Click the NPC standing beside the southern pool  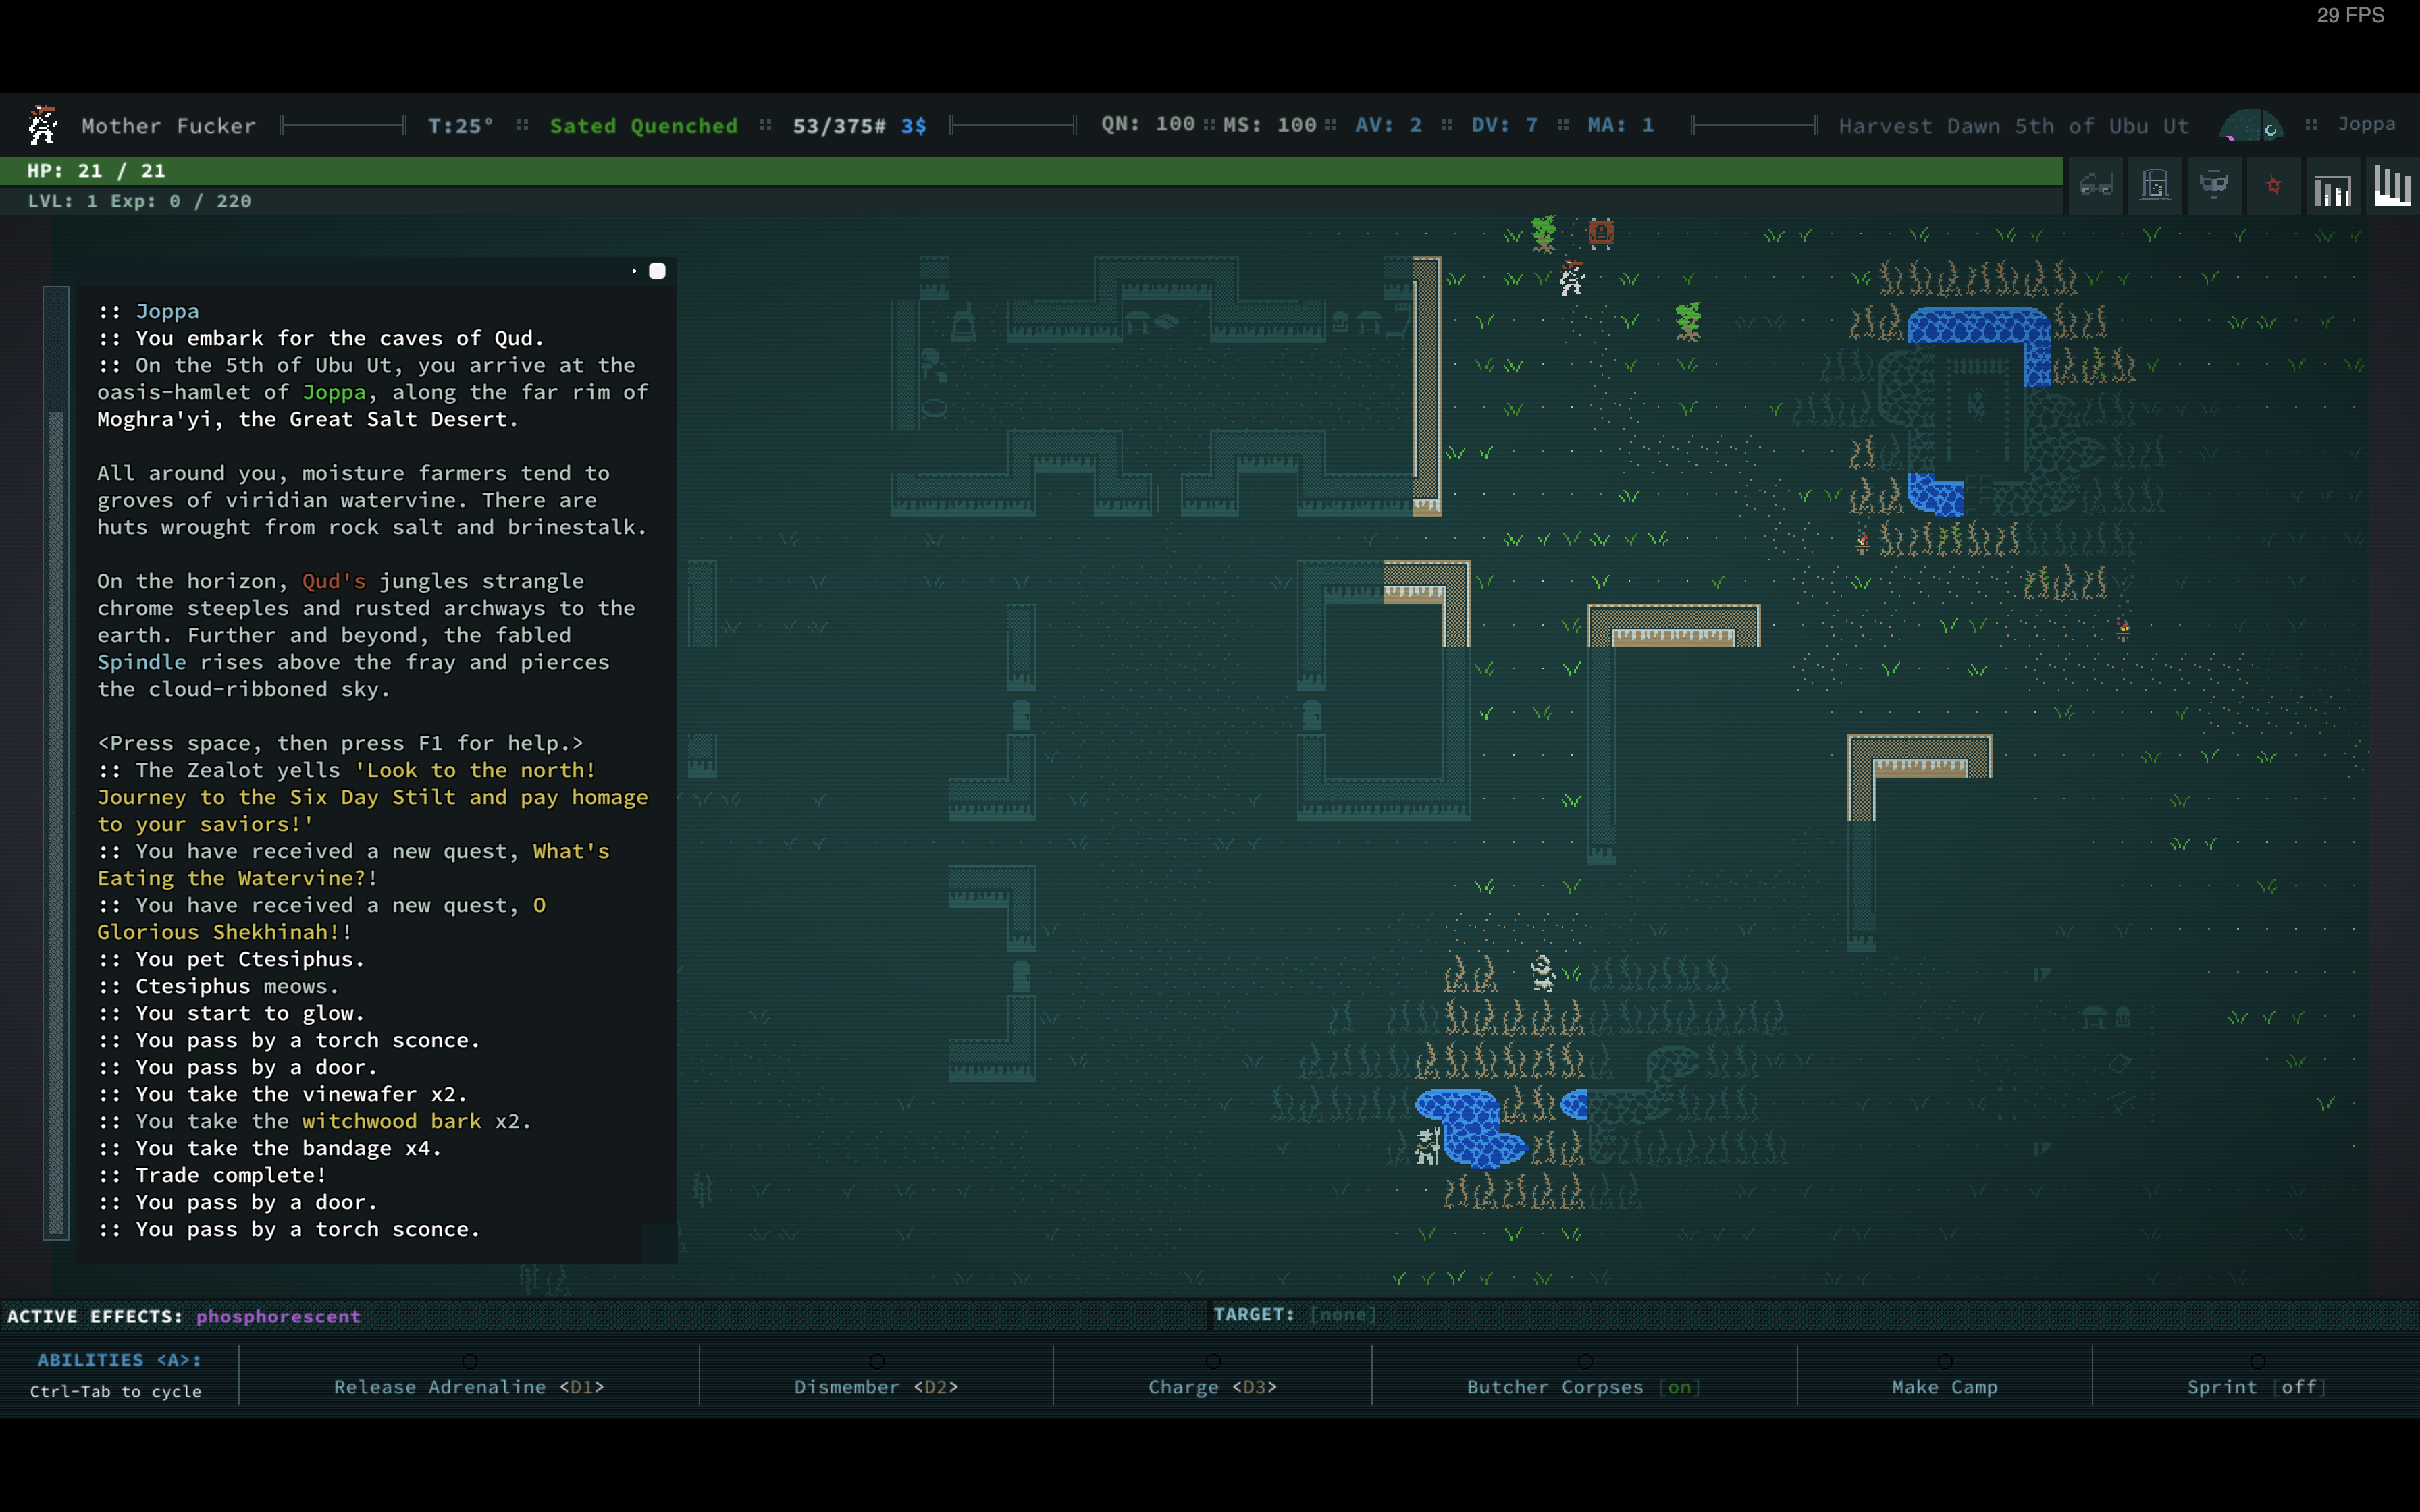[x=1428, y=1146]
